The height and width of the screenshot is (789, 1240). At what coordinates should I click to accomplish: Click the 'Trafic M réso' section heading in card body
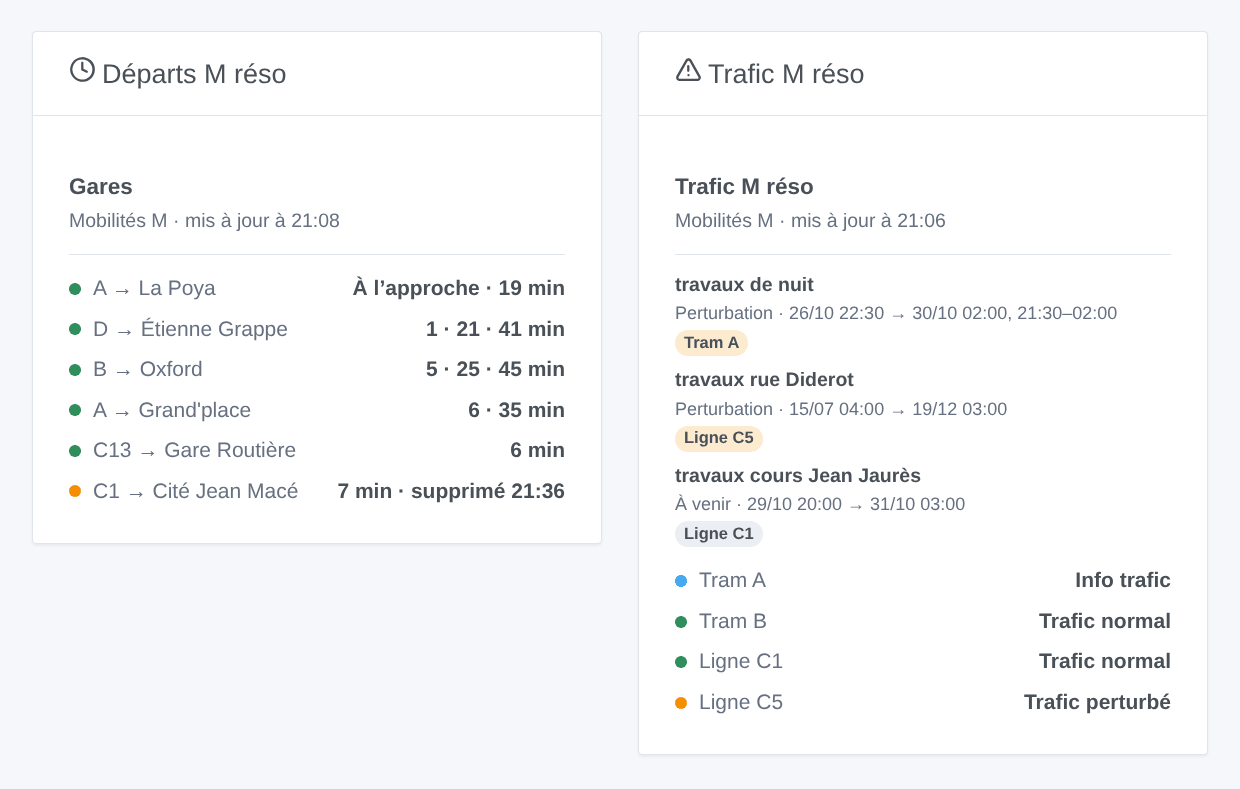(744, 187)
